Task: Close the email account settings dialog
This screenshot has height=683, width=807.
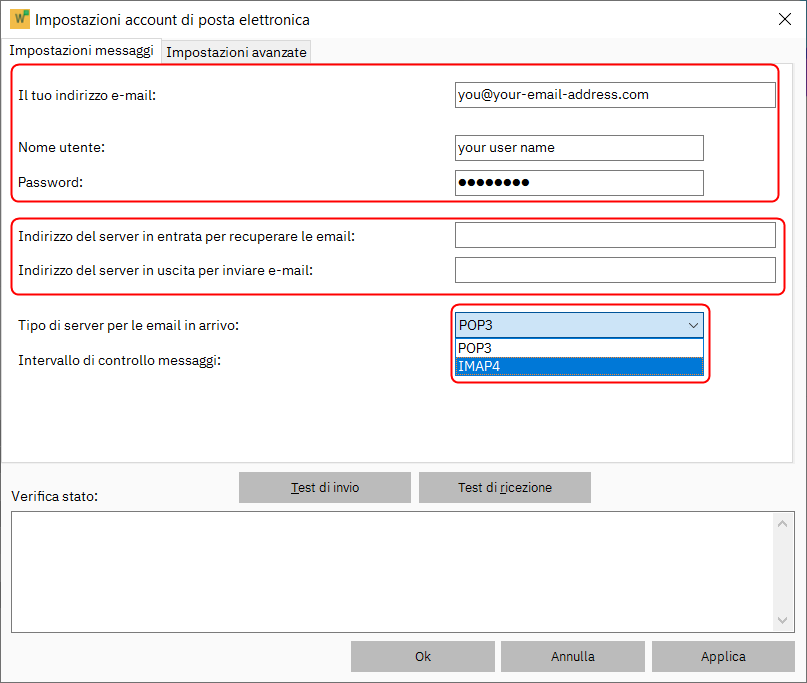Action: click(x=784, y=19)
